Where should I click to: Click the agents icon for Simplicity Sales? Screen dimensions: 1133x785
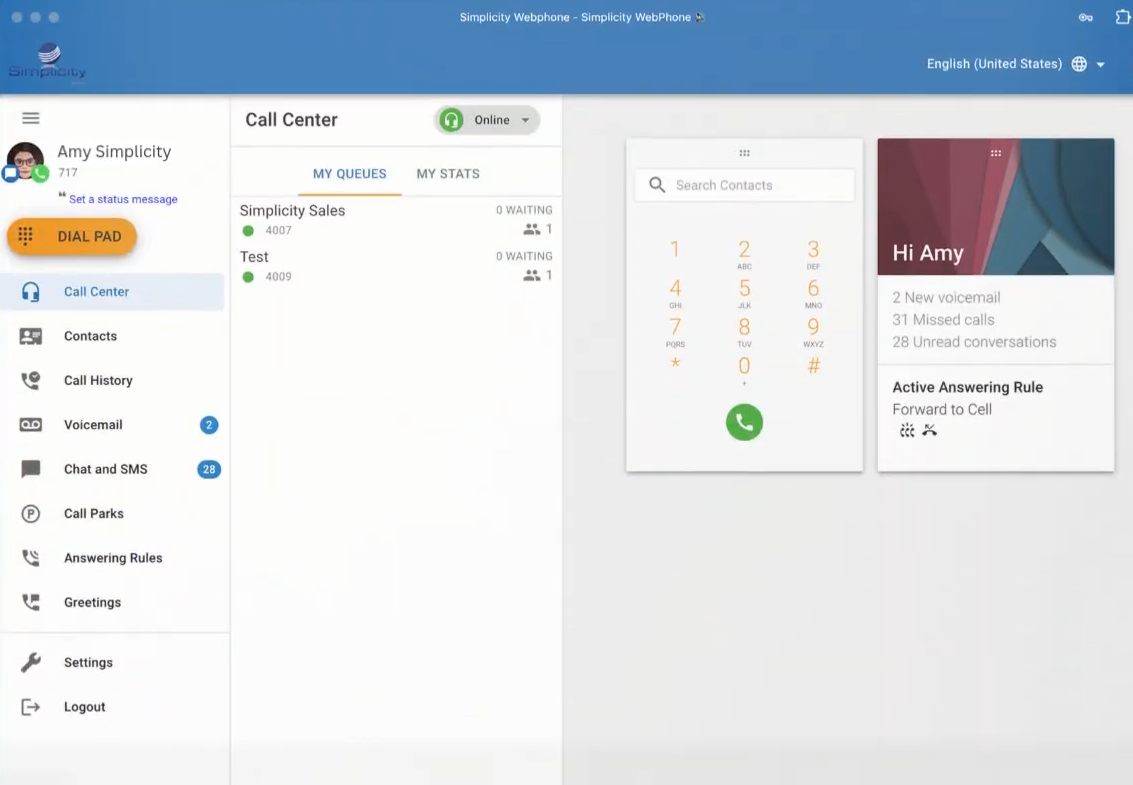click(532, 229)
